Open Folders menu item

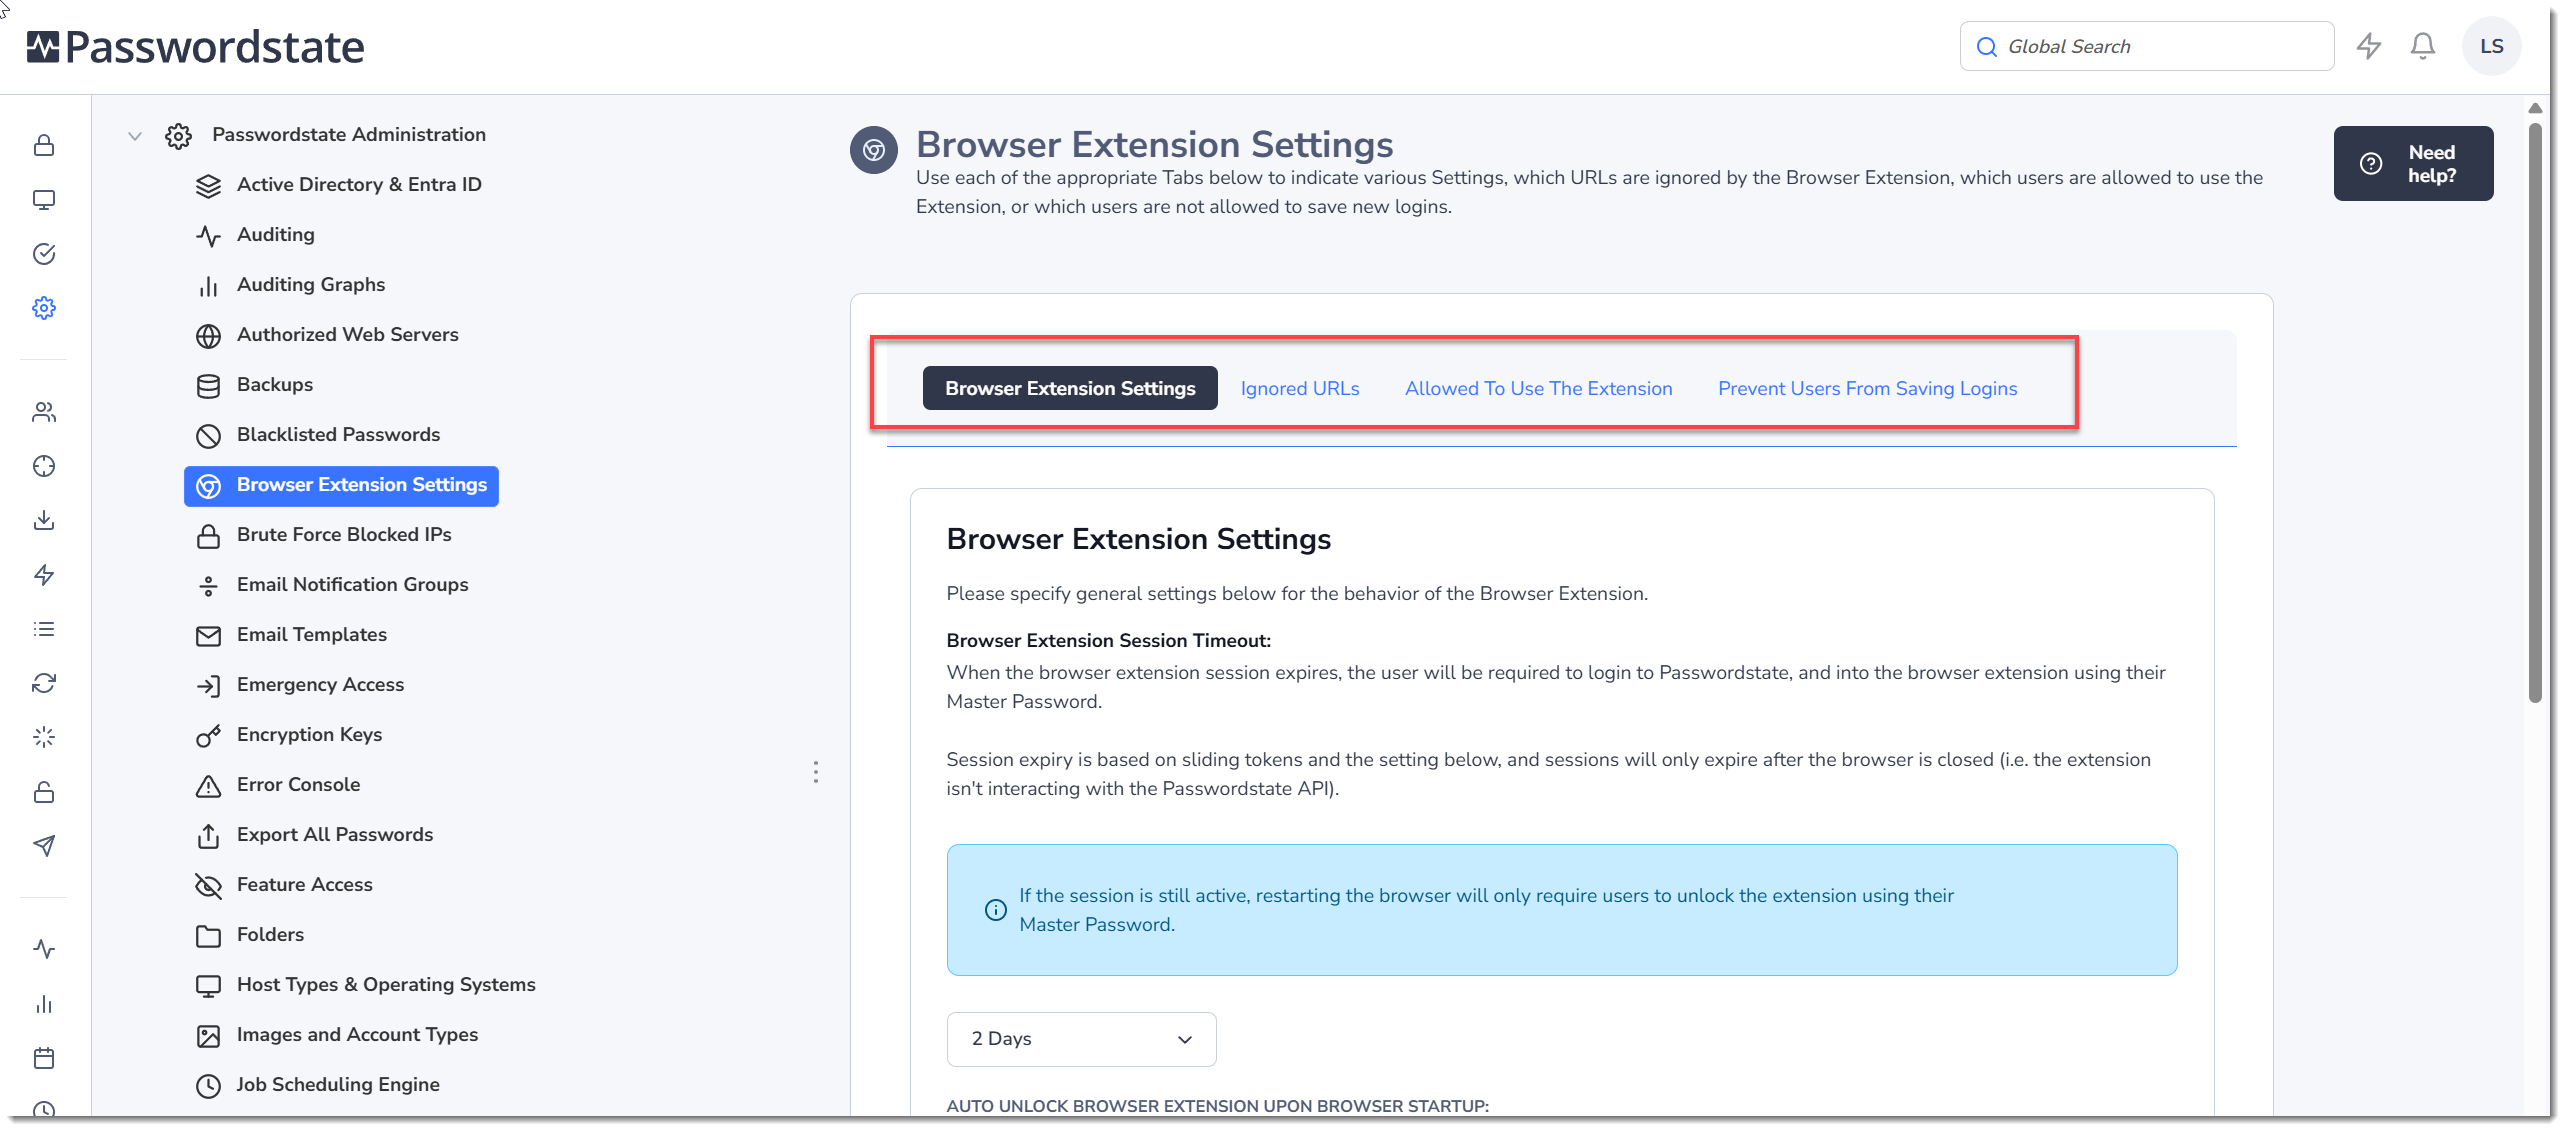[270, 934]
